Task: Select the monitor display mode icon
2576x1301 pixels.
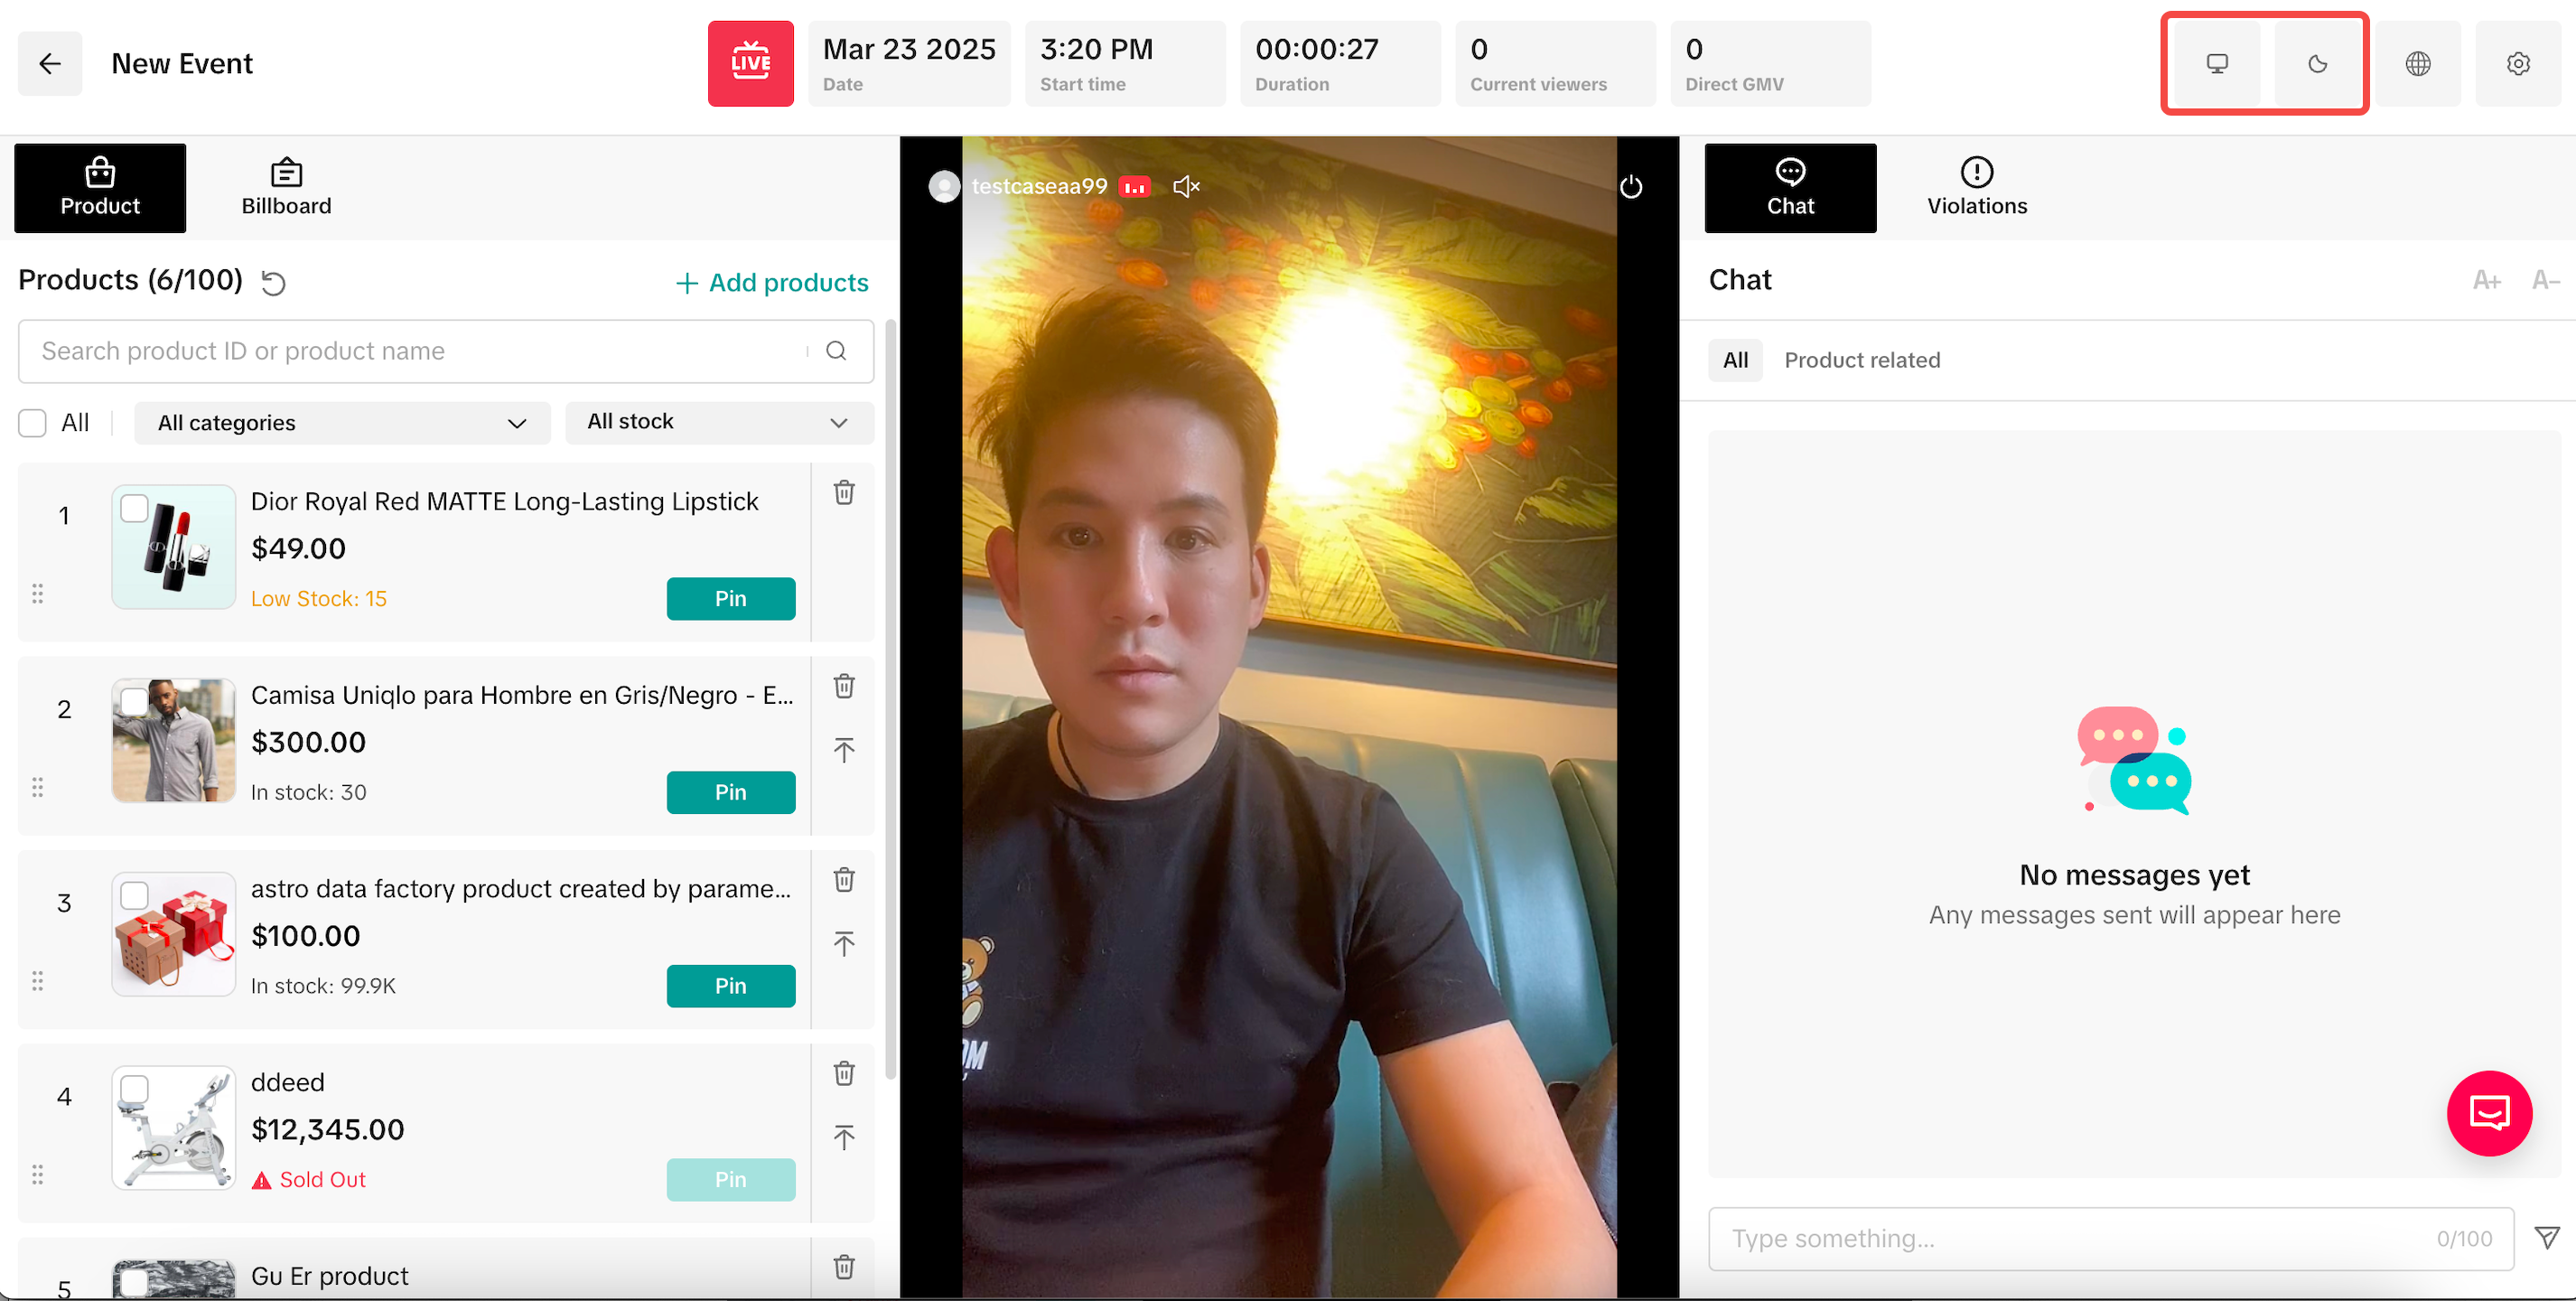Action: 2217,64
